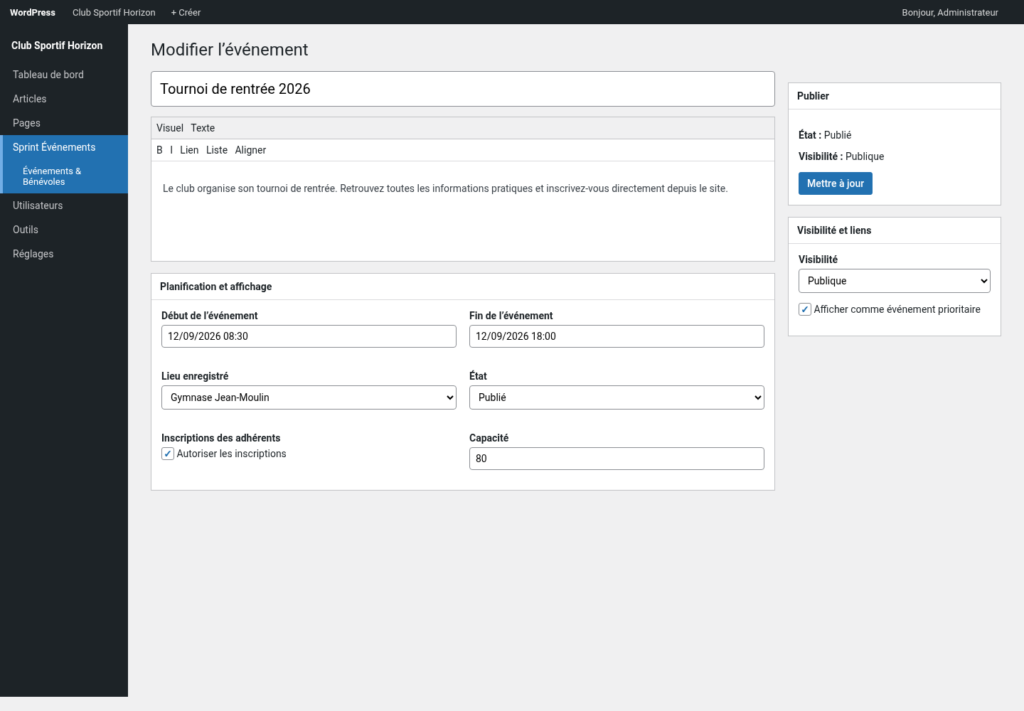This screenshot has width=1024, height=711.
Task: Click the 'Visibilité : Publique' status line
Action: coord(841,157)
